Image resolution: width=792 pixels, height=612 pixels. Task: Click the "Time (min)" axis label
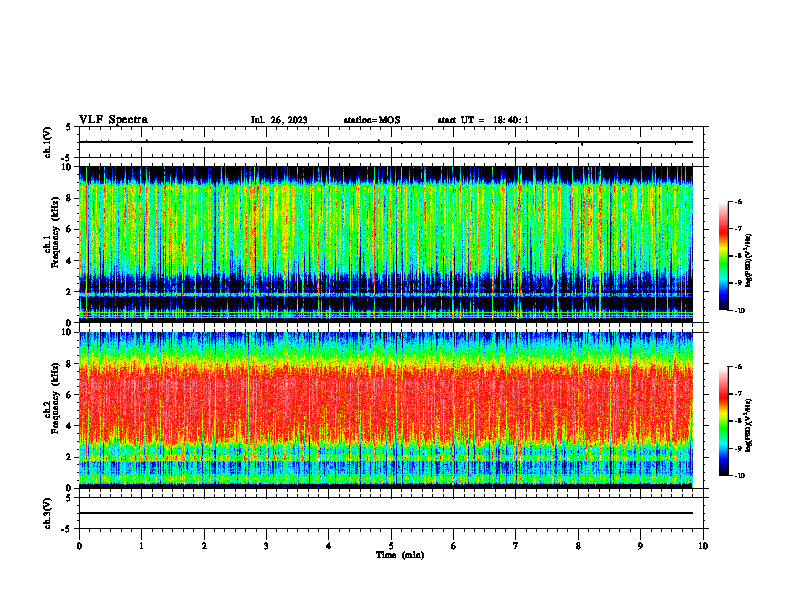[x=400, y=555]
